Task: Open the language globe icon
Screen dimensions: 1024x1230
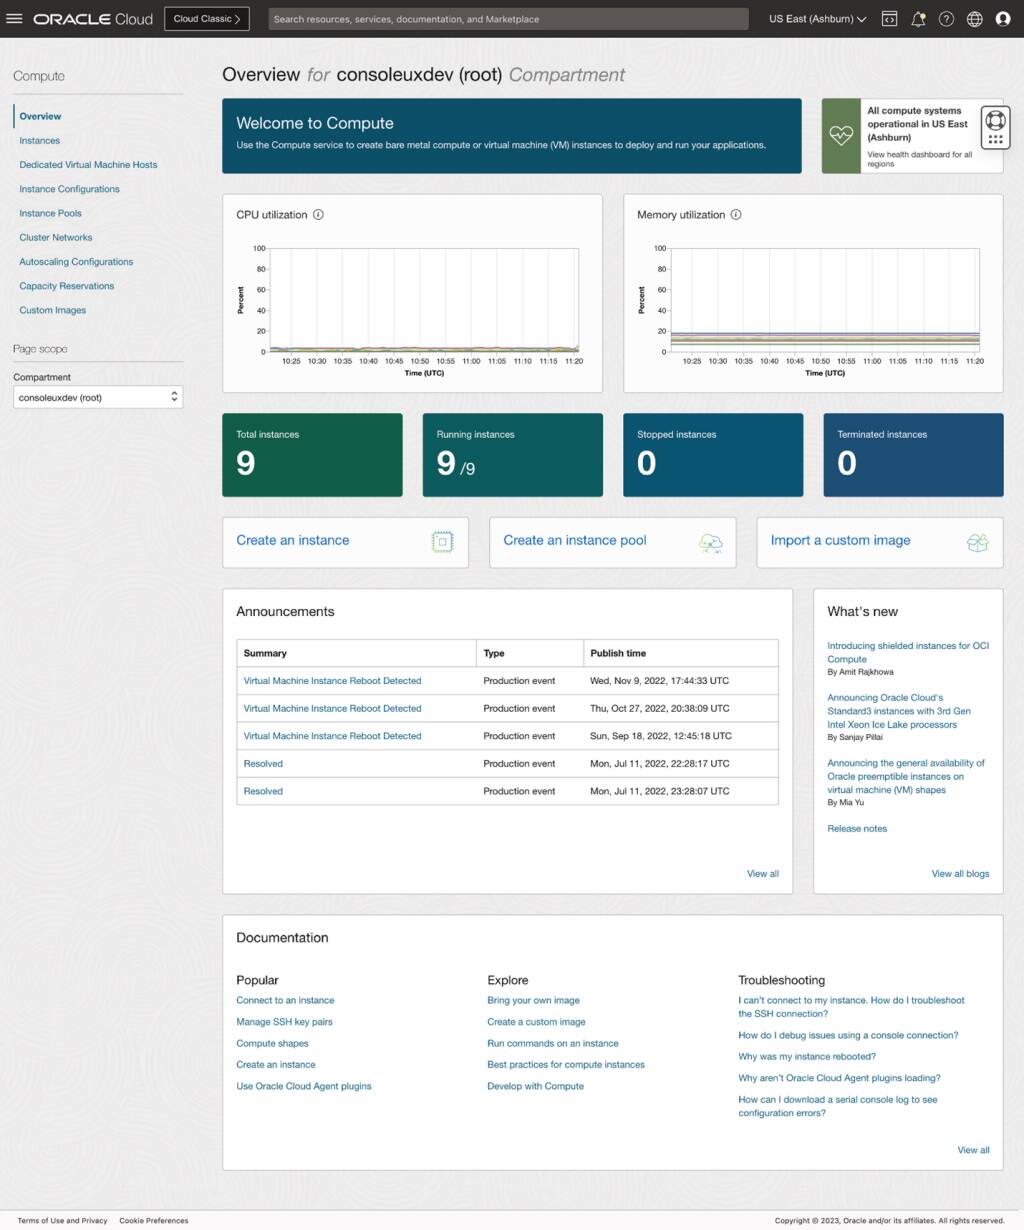Action: click(x=974, y=18)
